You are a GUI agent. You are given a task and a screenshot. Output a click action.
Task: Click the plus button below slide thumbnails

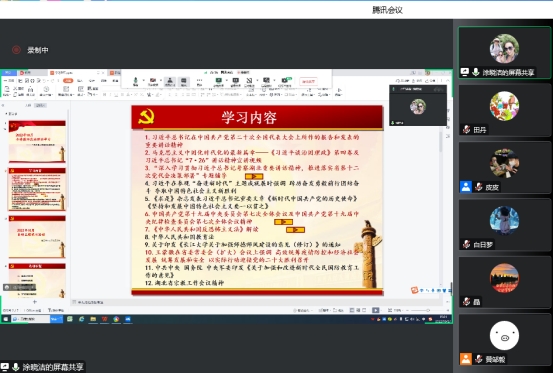pyautogui.click(x=35, y=302)
